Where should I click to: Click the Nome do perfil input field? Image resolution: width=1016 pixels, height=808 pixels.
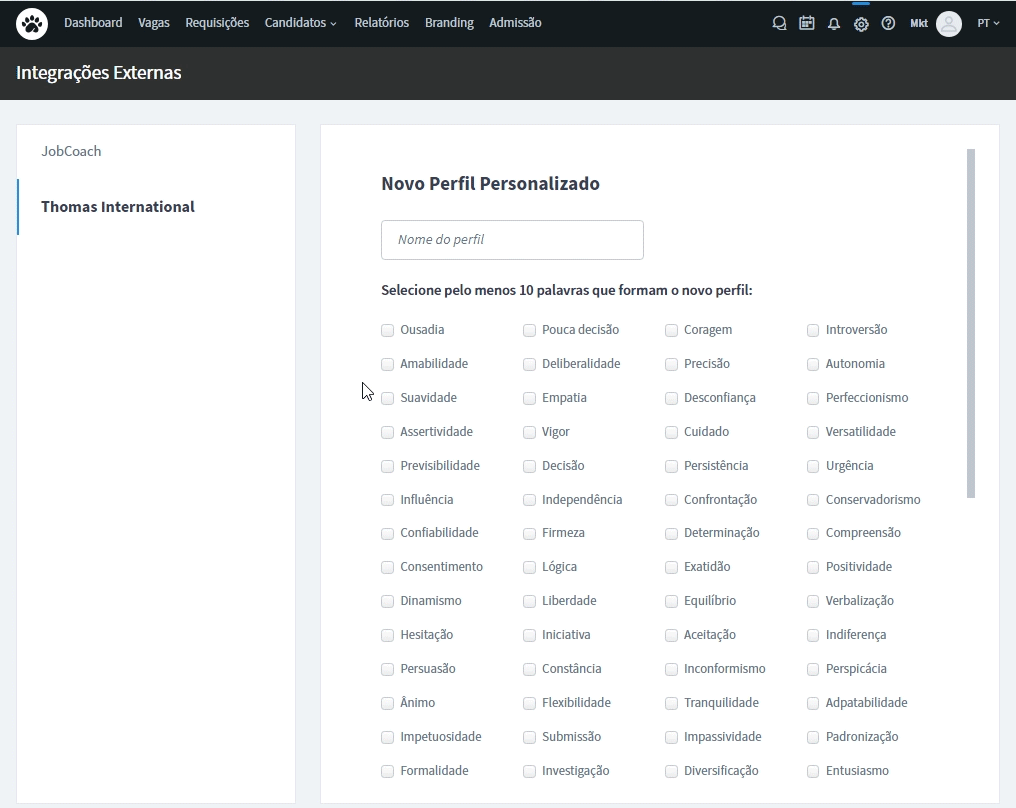tap(512, 240)
